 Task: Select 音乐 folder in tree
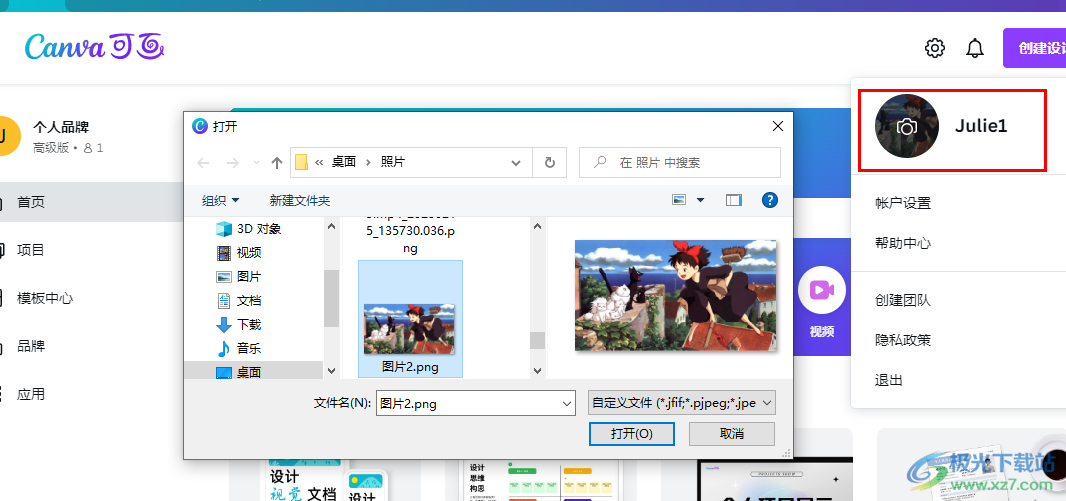coord(249,348)
